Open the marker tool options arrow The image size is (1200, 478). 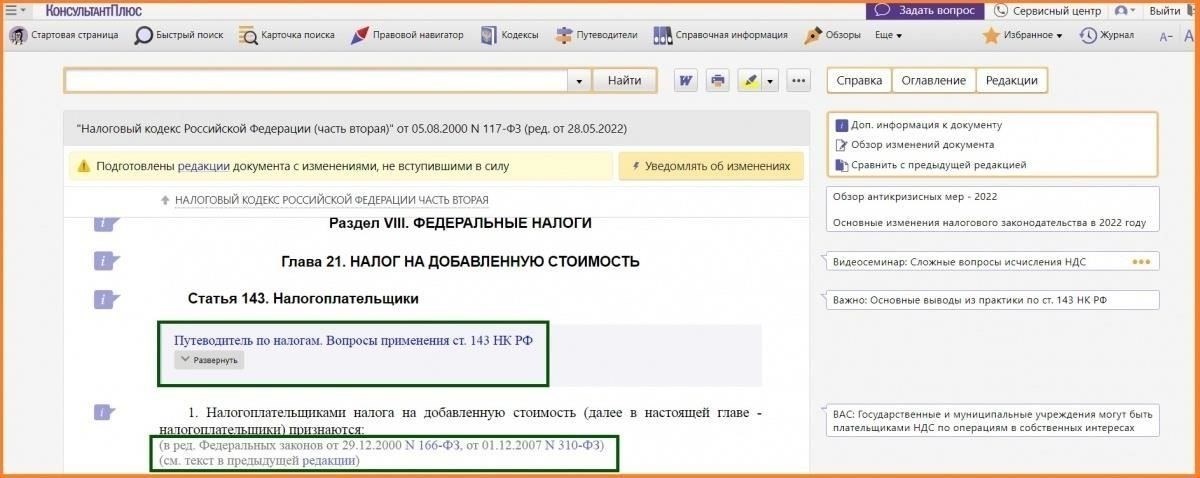pyautogui.click(x=769, y=81)
